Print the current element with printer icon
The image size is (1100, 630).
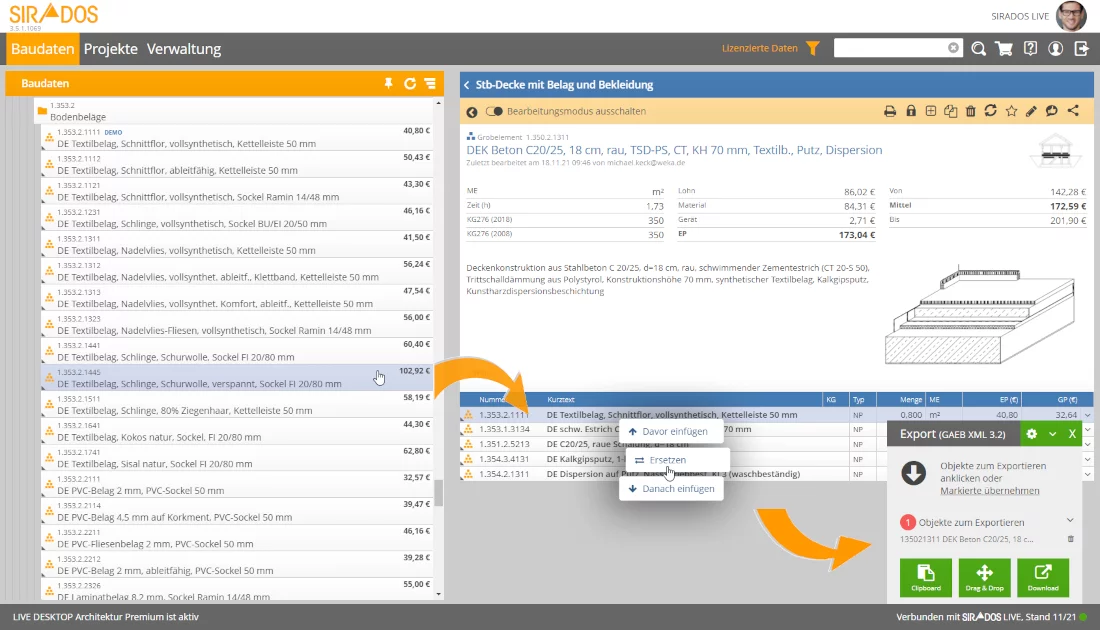tap(890, 111)
